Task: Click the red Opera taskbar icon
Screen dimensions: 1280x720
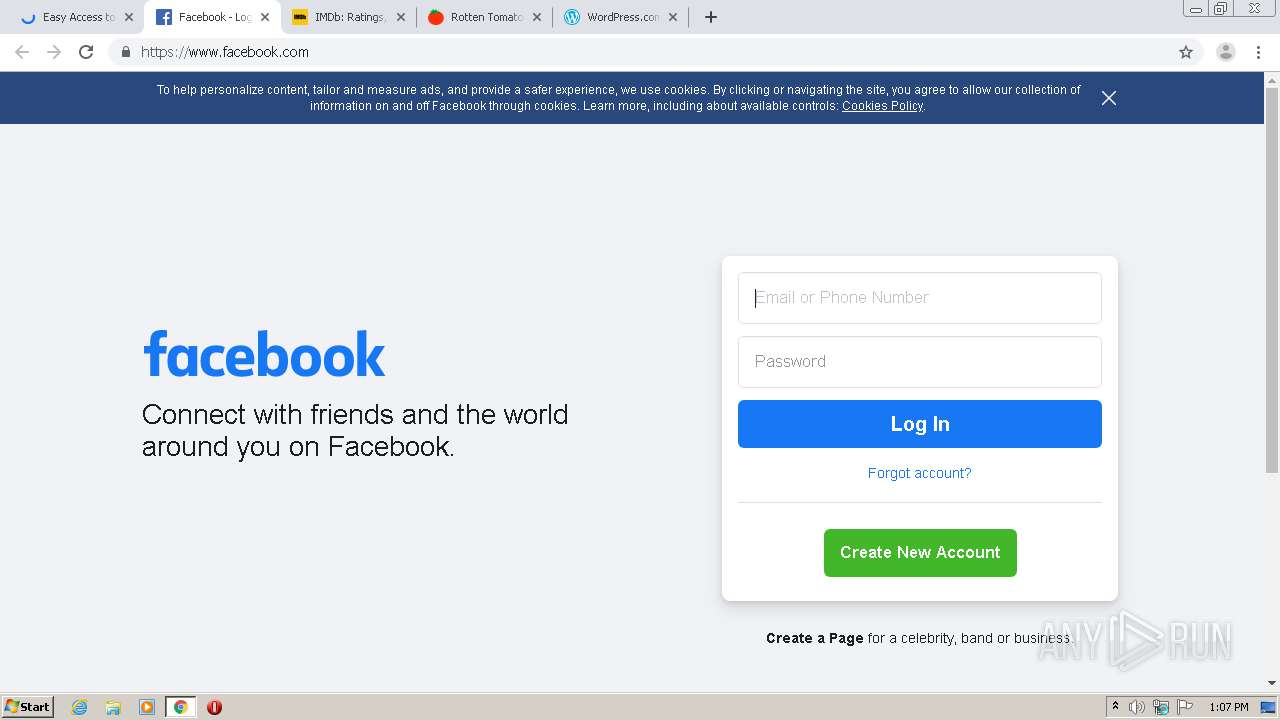Action: click(214, 707)
